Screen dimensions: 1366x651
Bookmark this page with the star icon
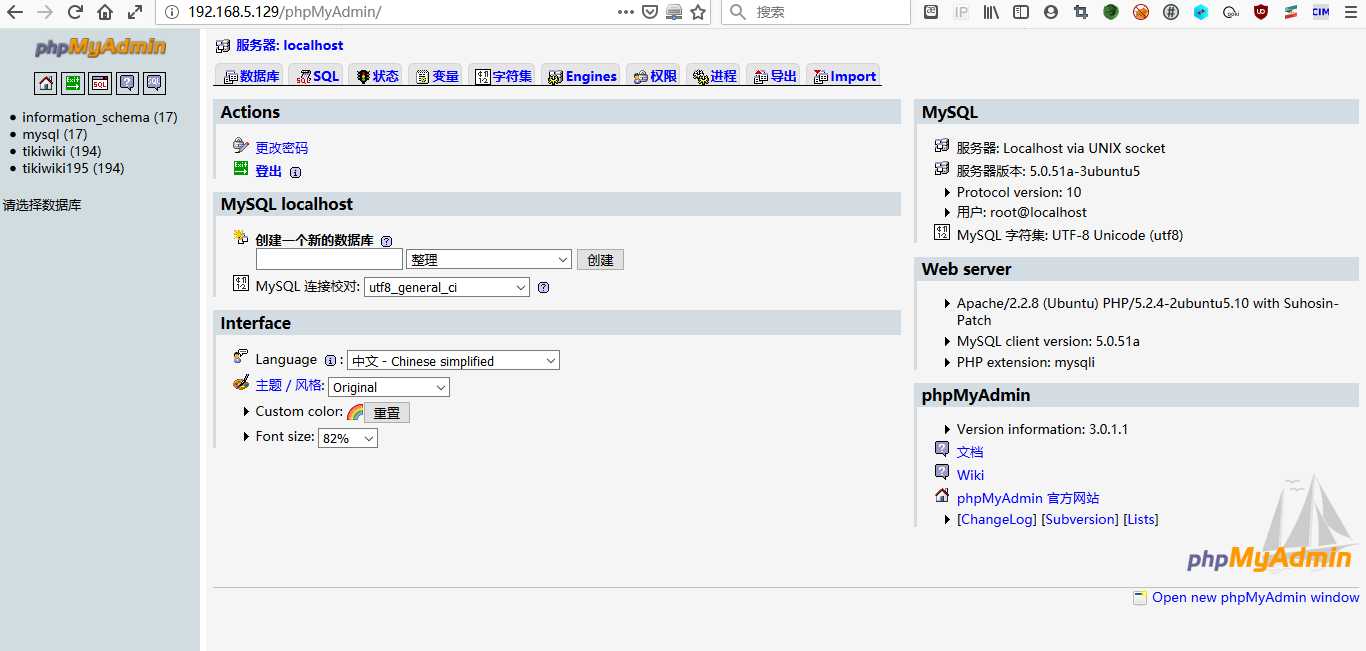(x=698, y=12)
